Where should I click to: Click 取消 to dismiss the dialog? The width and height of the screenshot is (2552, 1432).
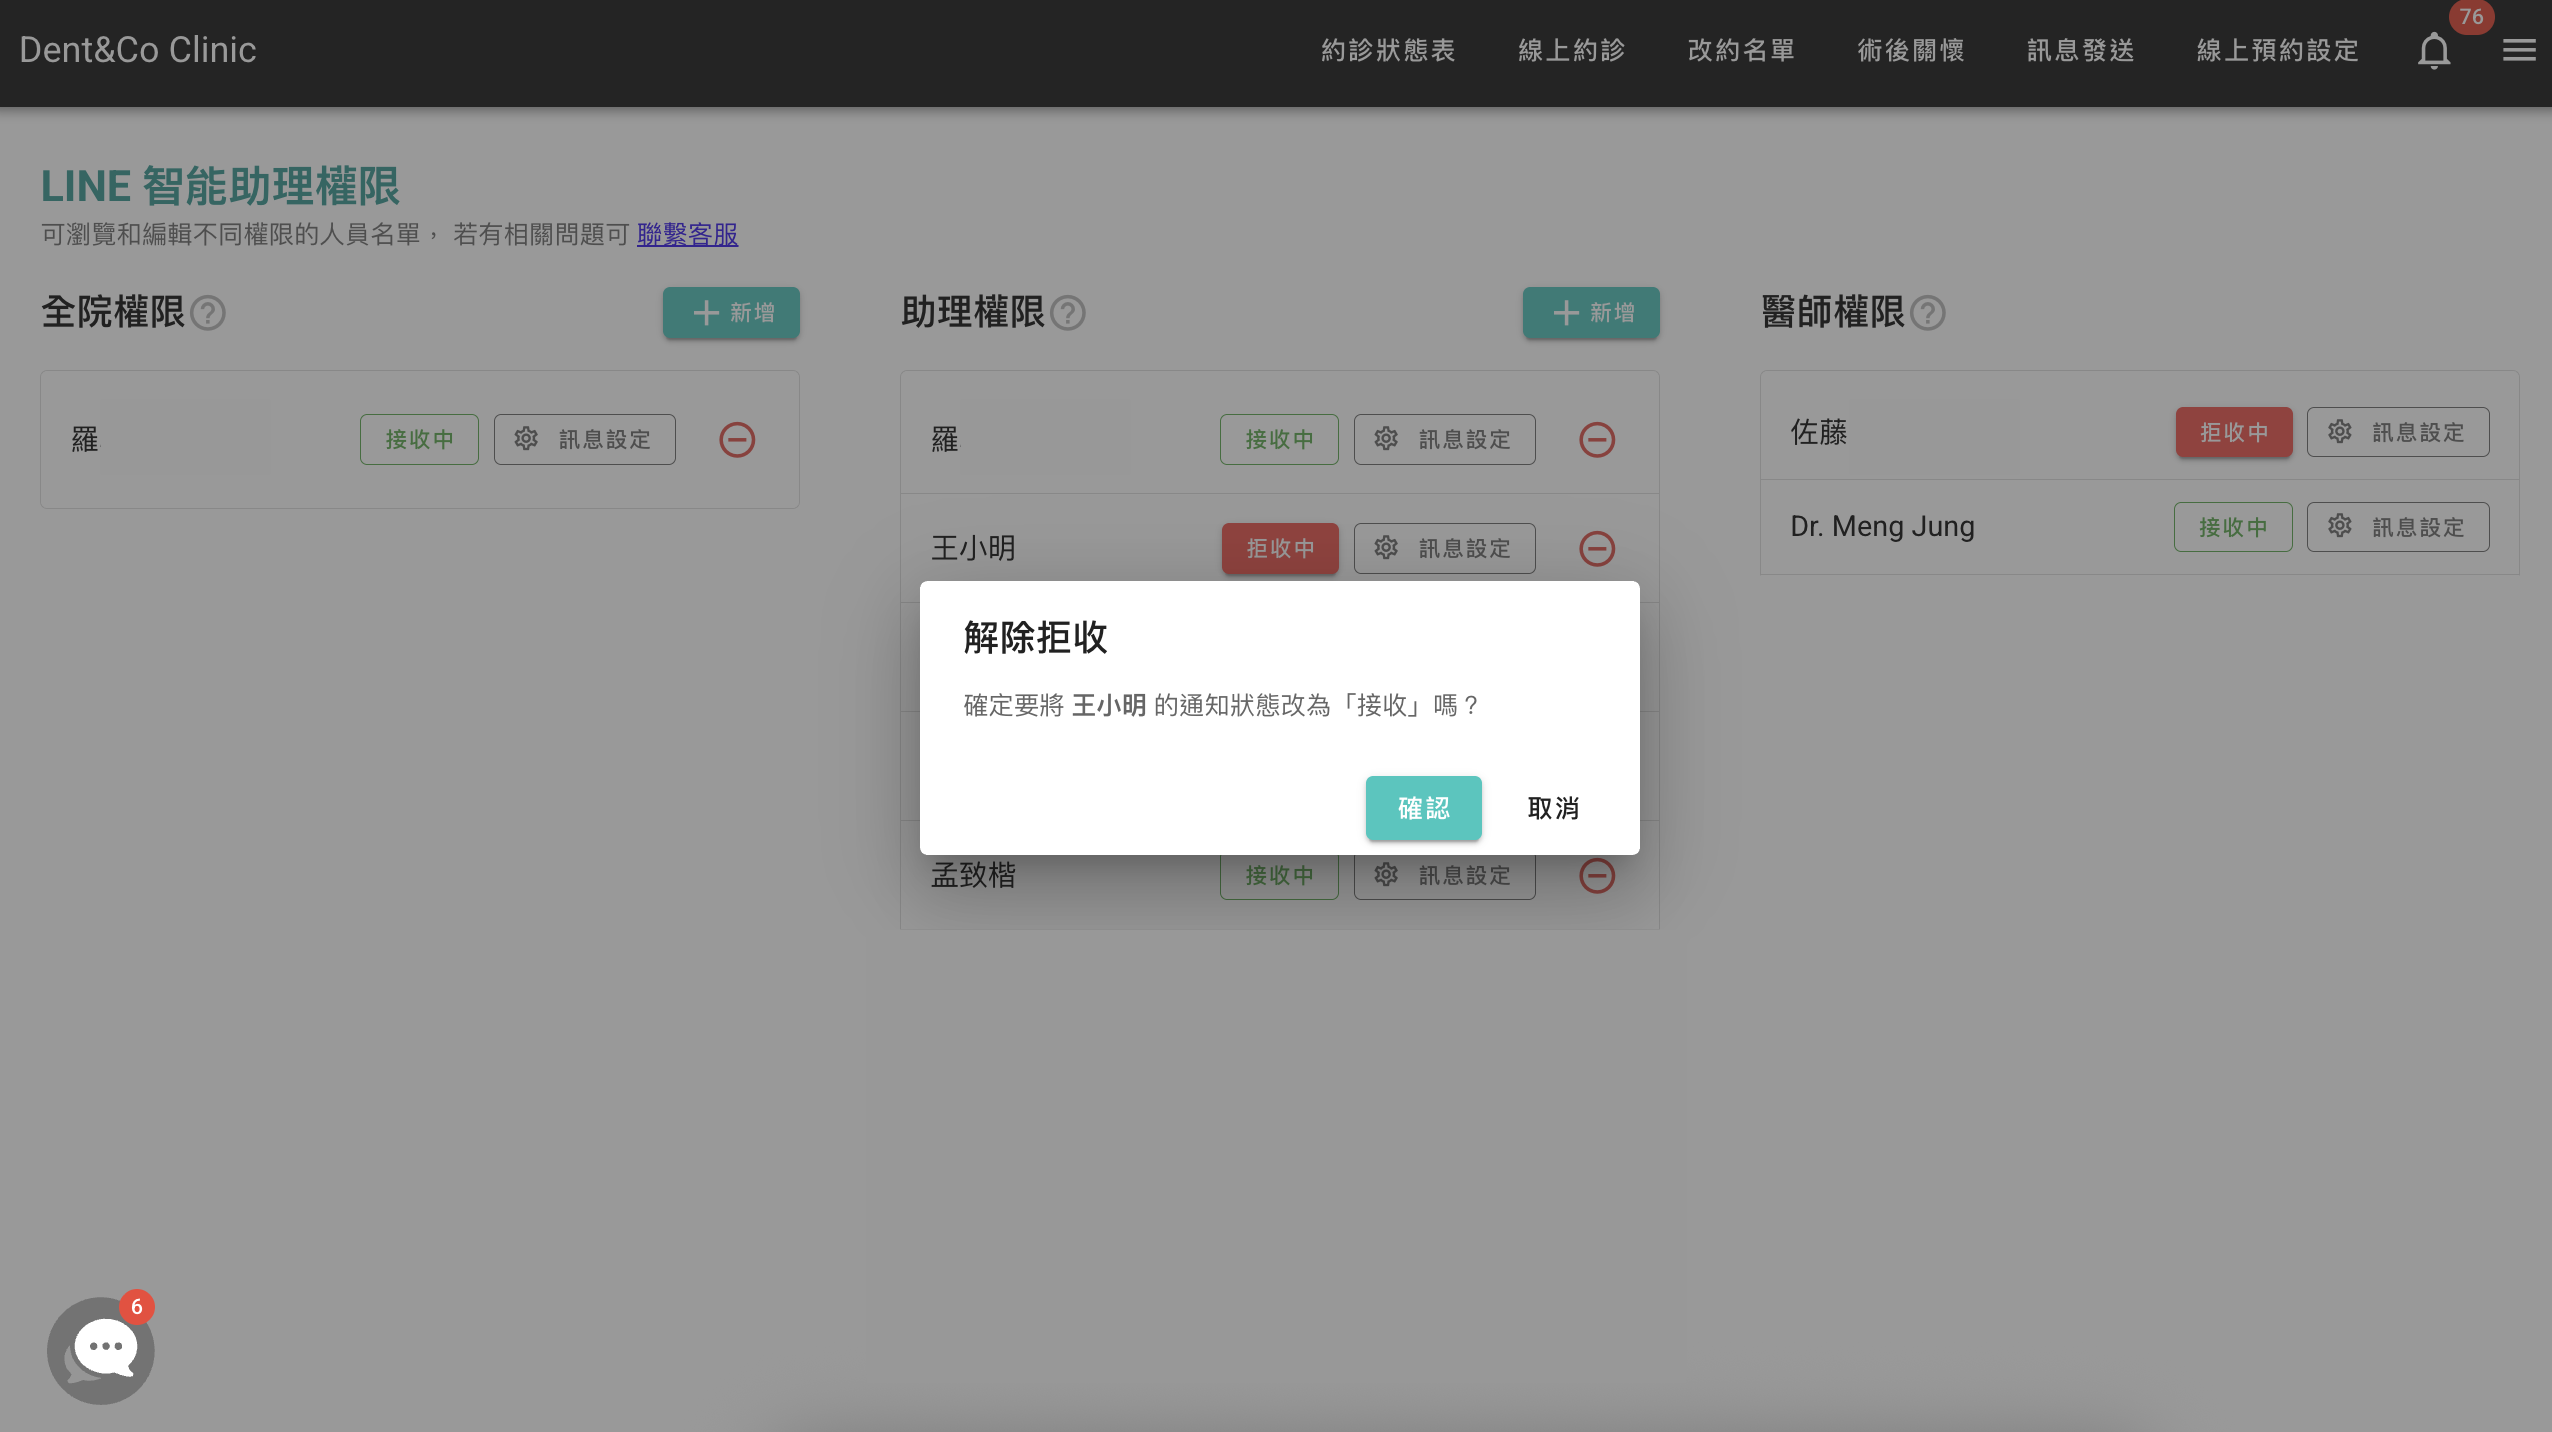click(1553, 808)
